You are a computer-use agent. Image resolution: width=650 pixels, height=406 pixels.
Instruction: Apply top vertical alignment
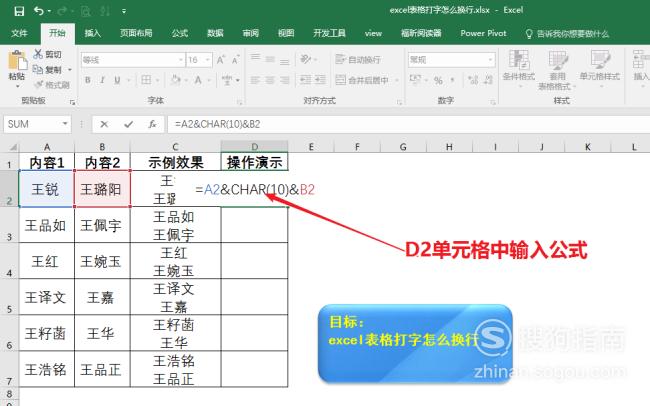(256, 59)
